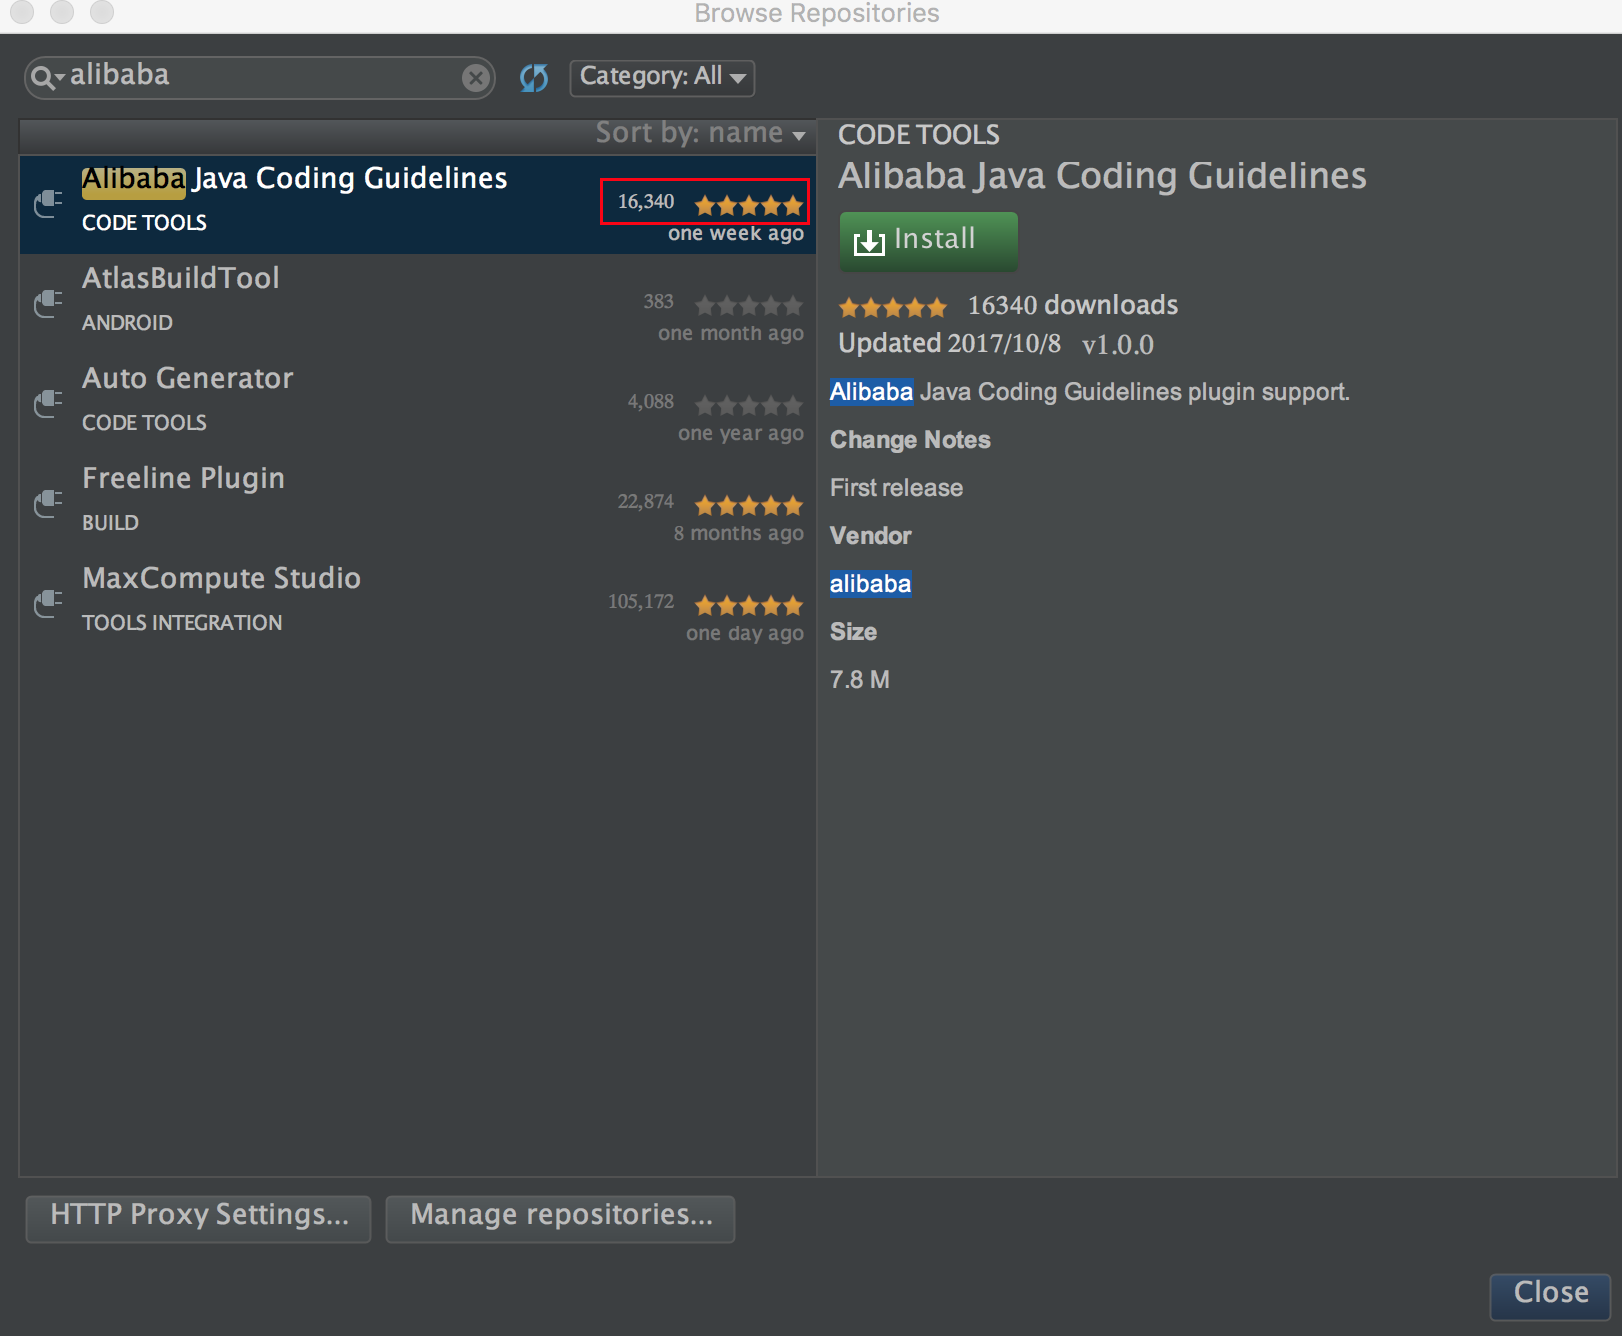The width and height of the screenshot is (1622, 1336).
Task: Click the refresh plugin list icon
Action: pyautogui.click(x=534, y=77)
